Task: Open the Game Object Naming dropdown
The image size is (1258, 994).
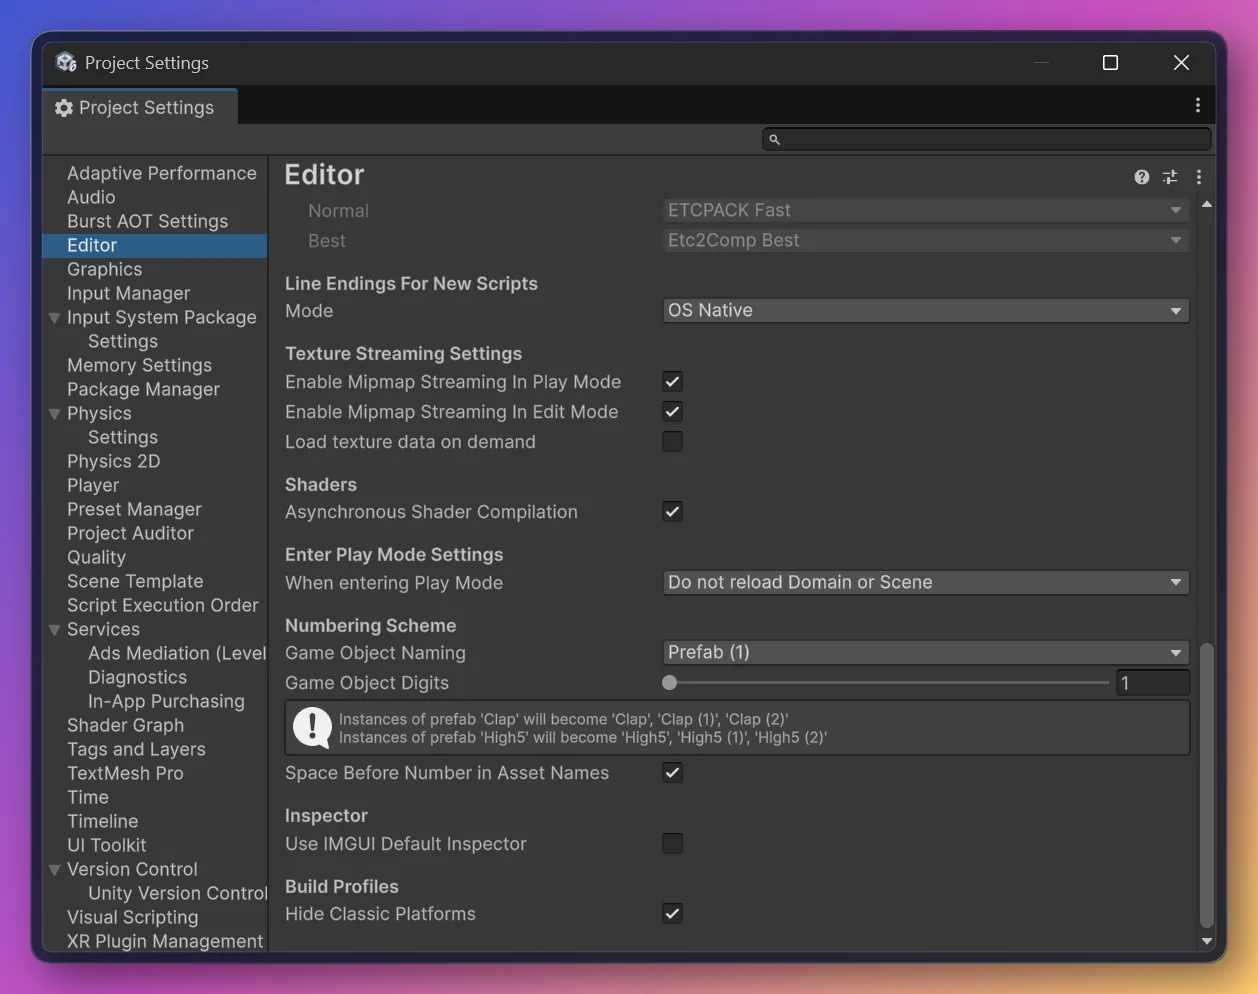Action: 926,652
